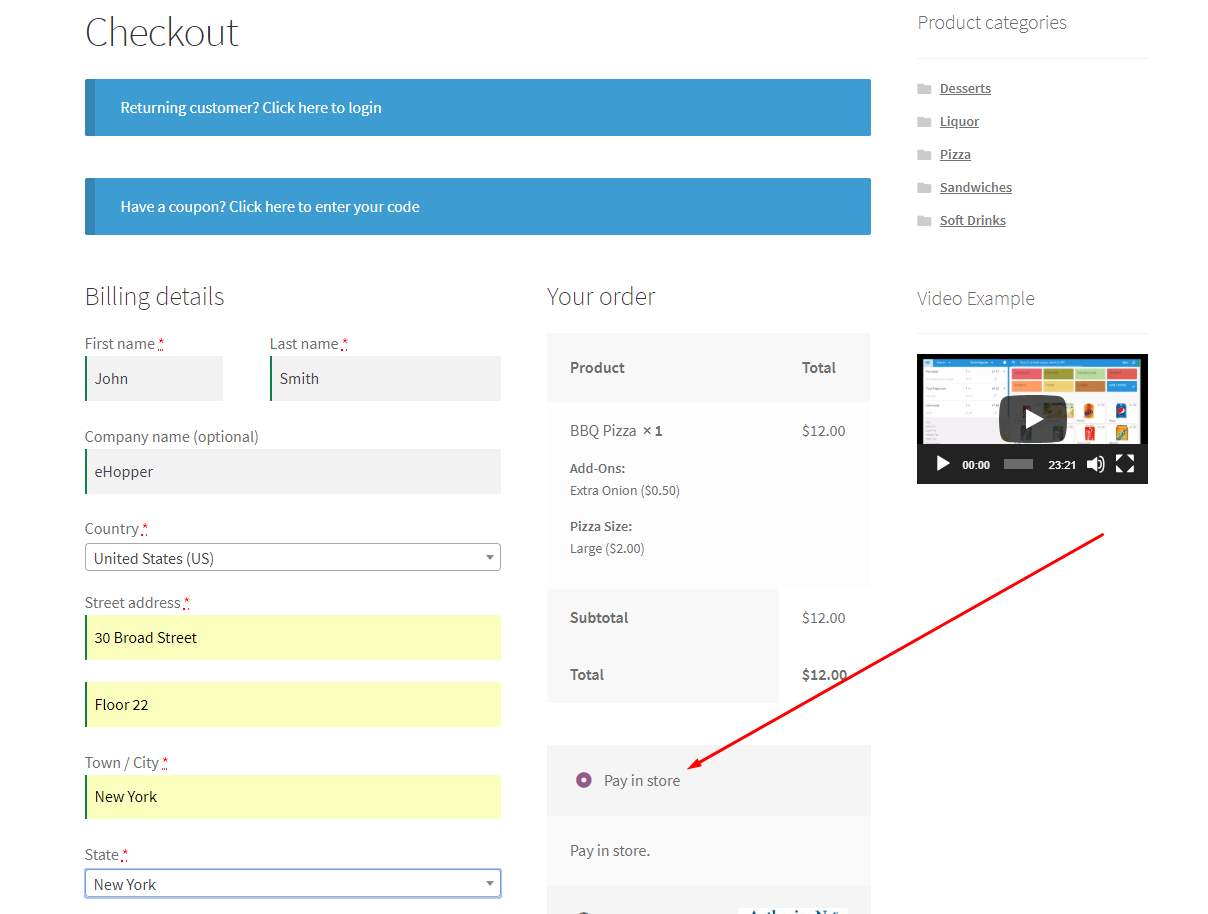Open the Country dropdown
Screen dimensions: 1208x914
point(292,558)
